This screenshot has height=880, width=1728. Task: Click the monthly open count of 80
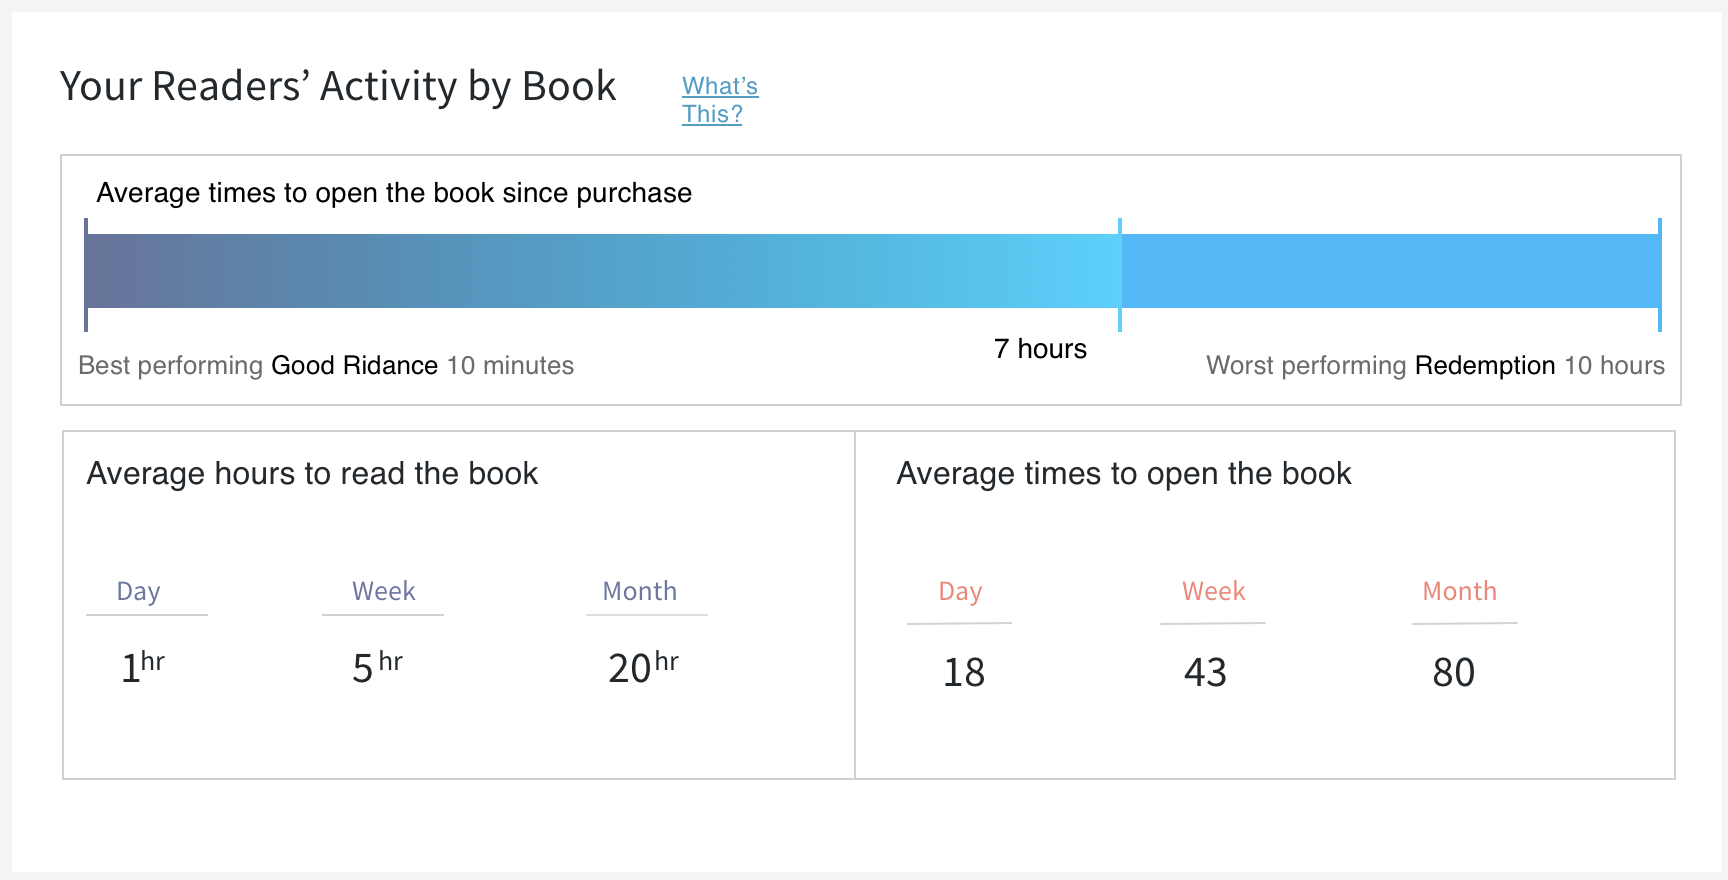pyautogui.click(x=1453, y=673)
